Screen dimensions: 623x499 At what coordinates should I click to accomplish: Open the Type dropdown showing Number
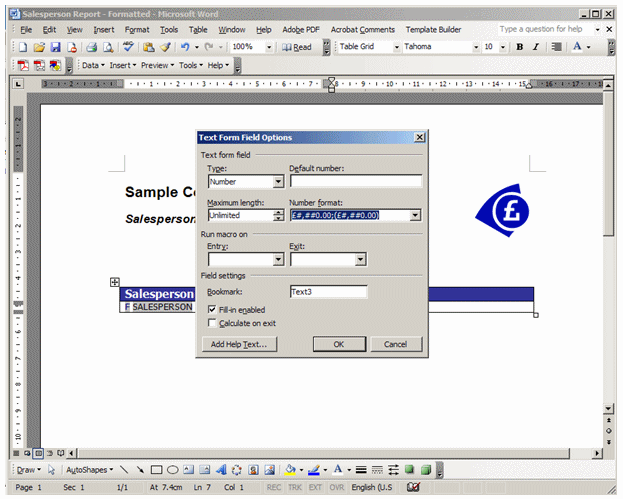[x=278, y=182]
